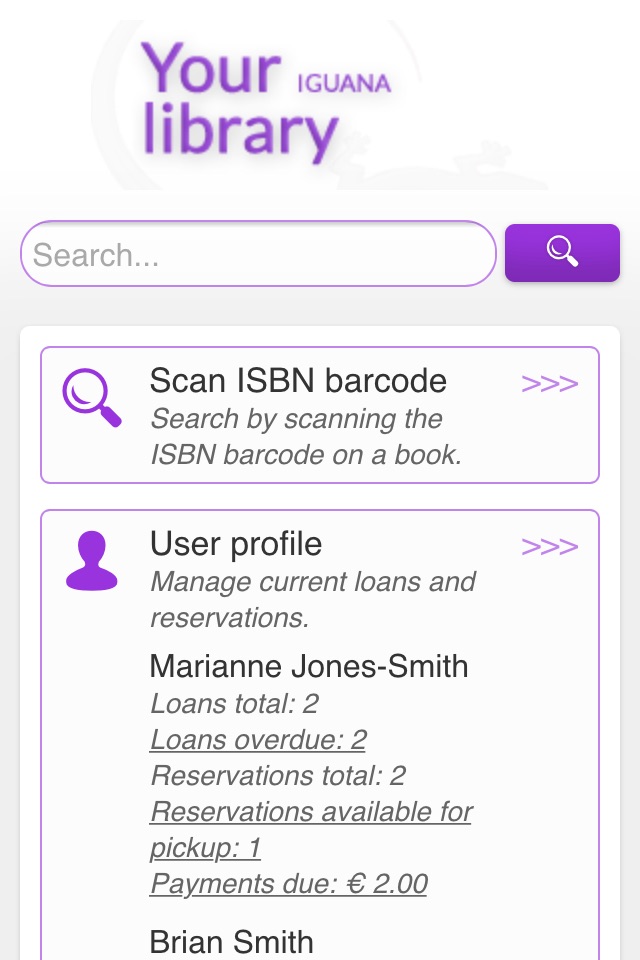Open Payments due: € 2.00 link
This screenshot has width=640, height=960.
pyautogui.click(x=288, y=883)
